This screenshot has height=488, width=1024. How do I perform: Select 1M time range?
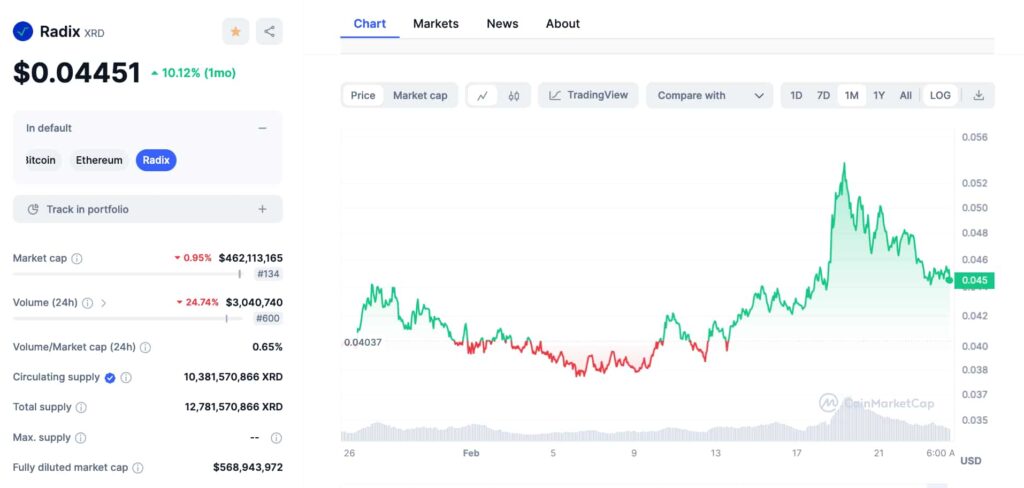click(852, 95)
